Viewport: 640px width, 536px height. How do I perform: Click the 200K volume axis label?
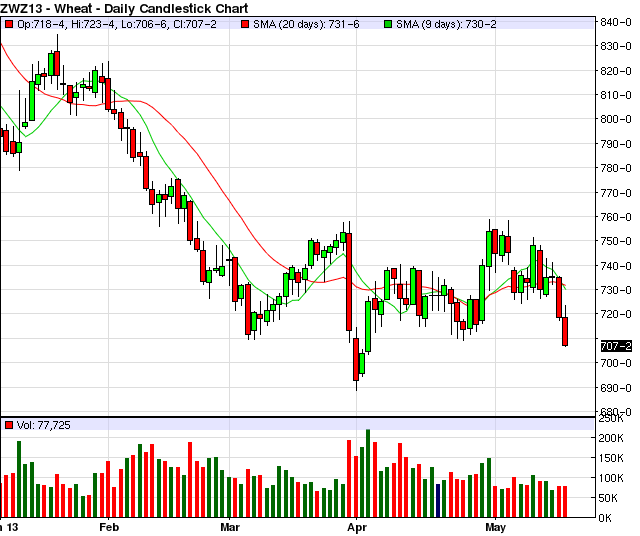pos(611,438)
